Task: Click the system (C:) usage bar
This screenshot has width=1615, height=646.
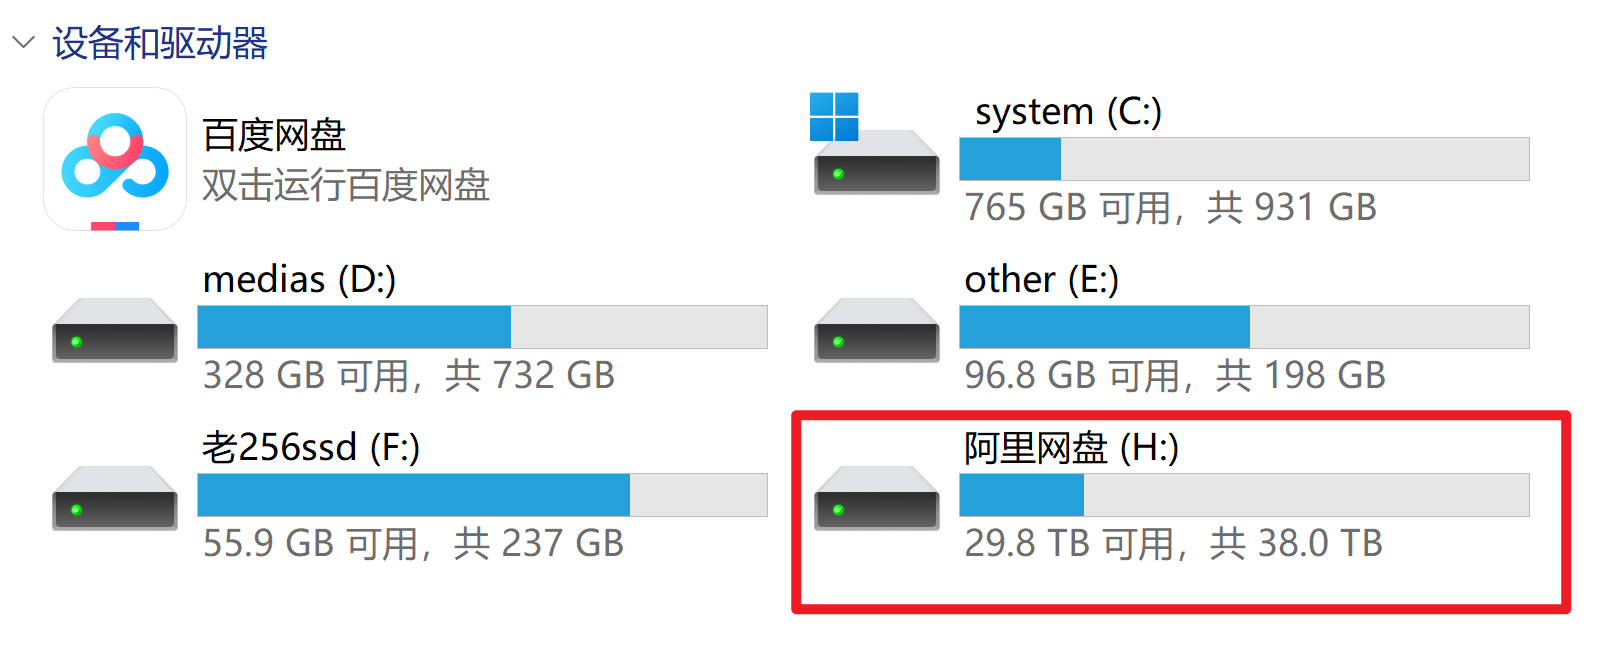Action: coord(1244,159)
